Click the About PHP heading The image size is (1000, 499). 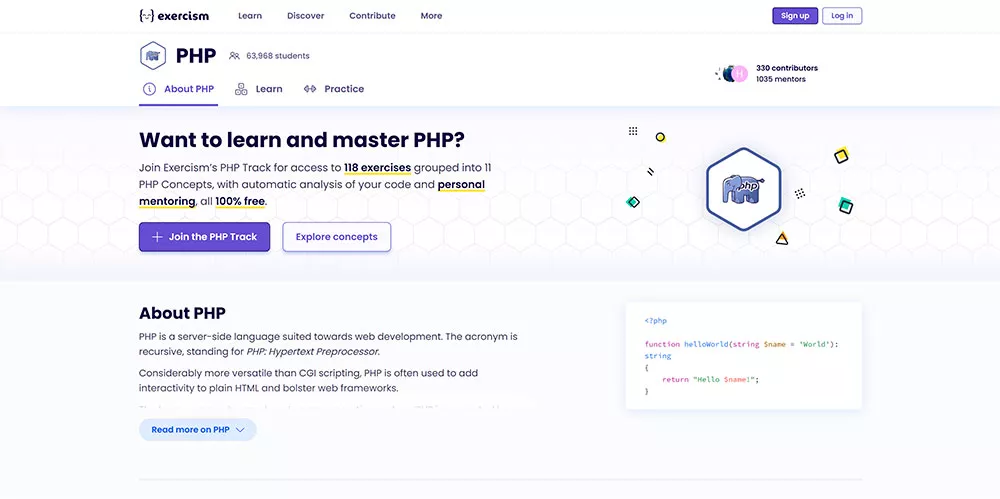(182, 313)
